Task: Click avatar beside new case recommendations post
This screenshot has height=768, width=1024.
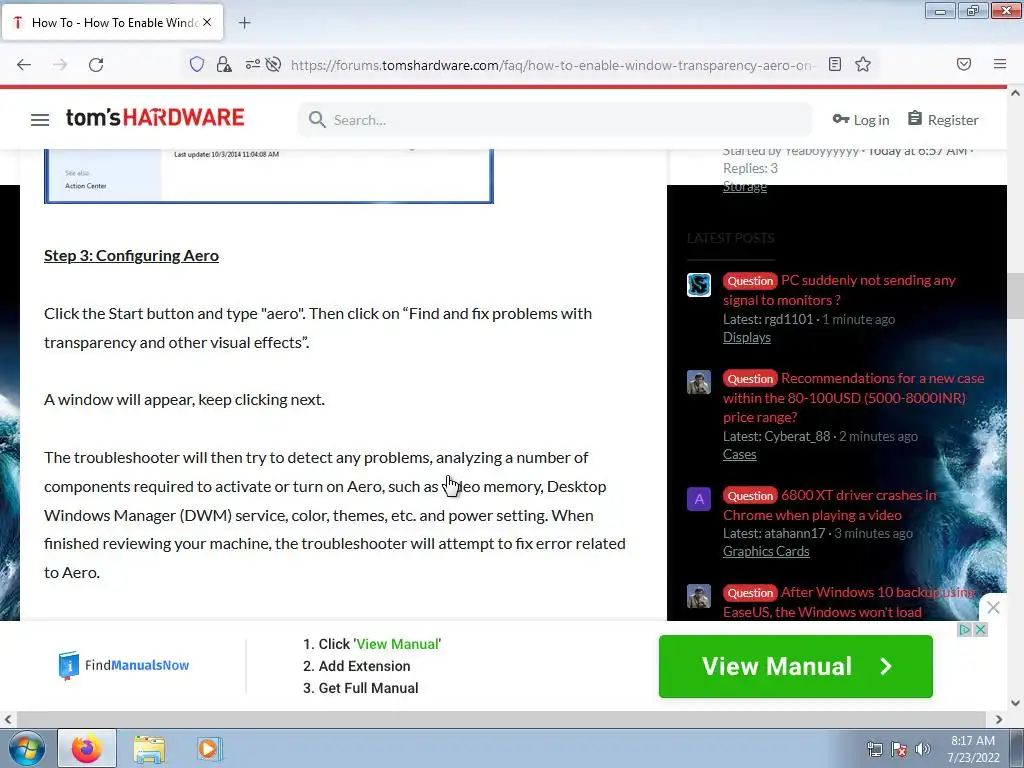Action: tap(699, 382)
